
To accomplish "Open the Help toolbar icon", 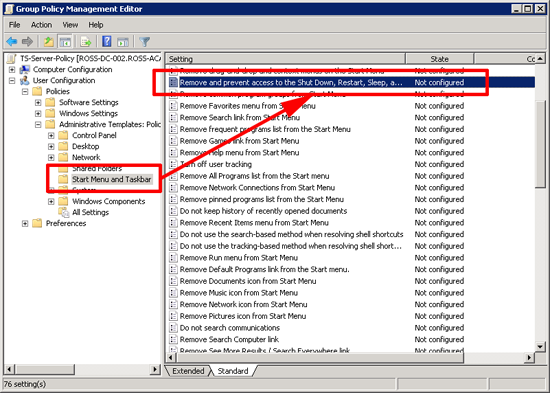I will pyautogui.click(x=107, y=41).
